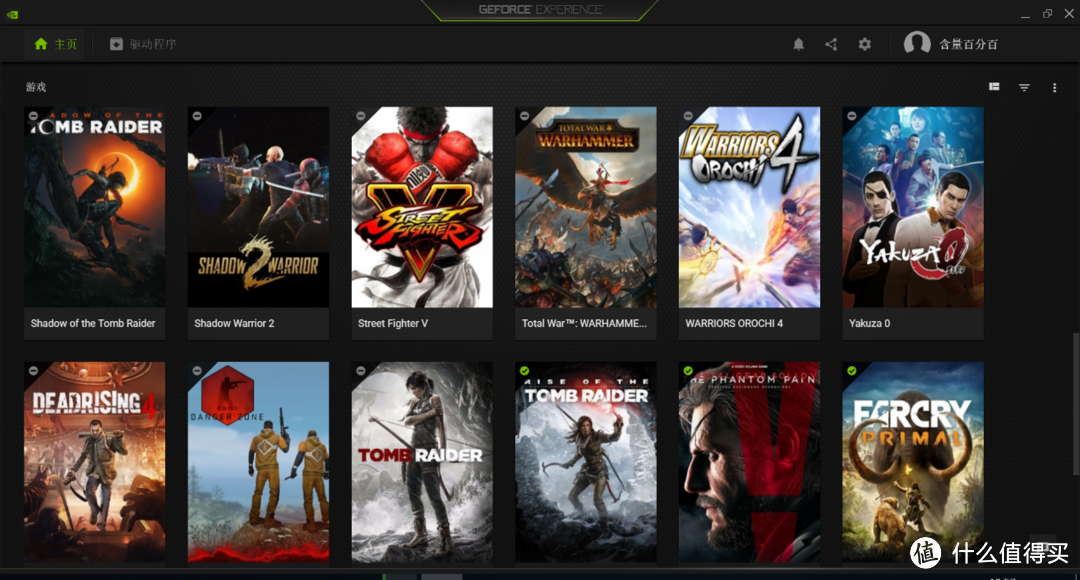Click status icon on Total War WARHAMMER

[x=524, y=116]
